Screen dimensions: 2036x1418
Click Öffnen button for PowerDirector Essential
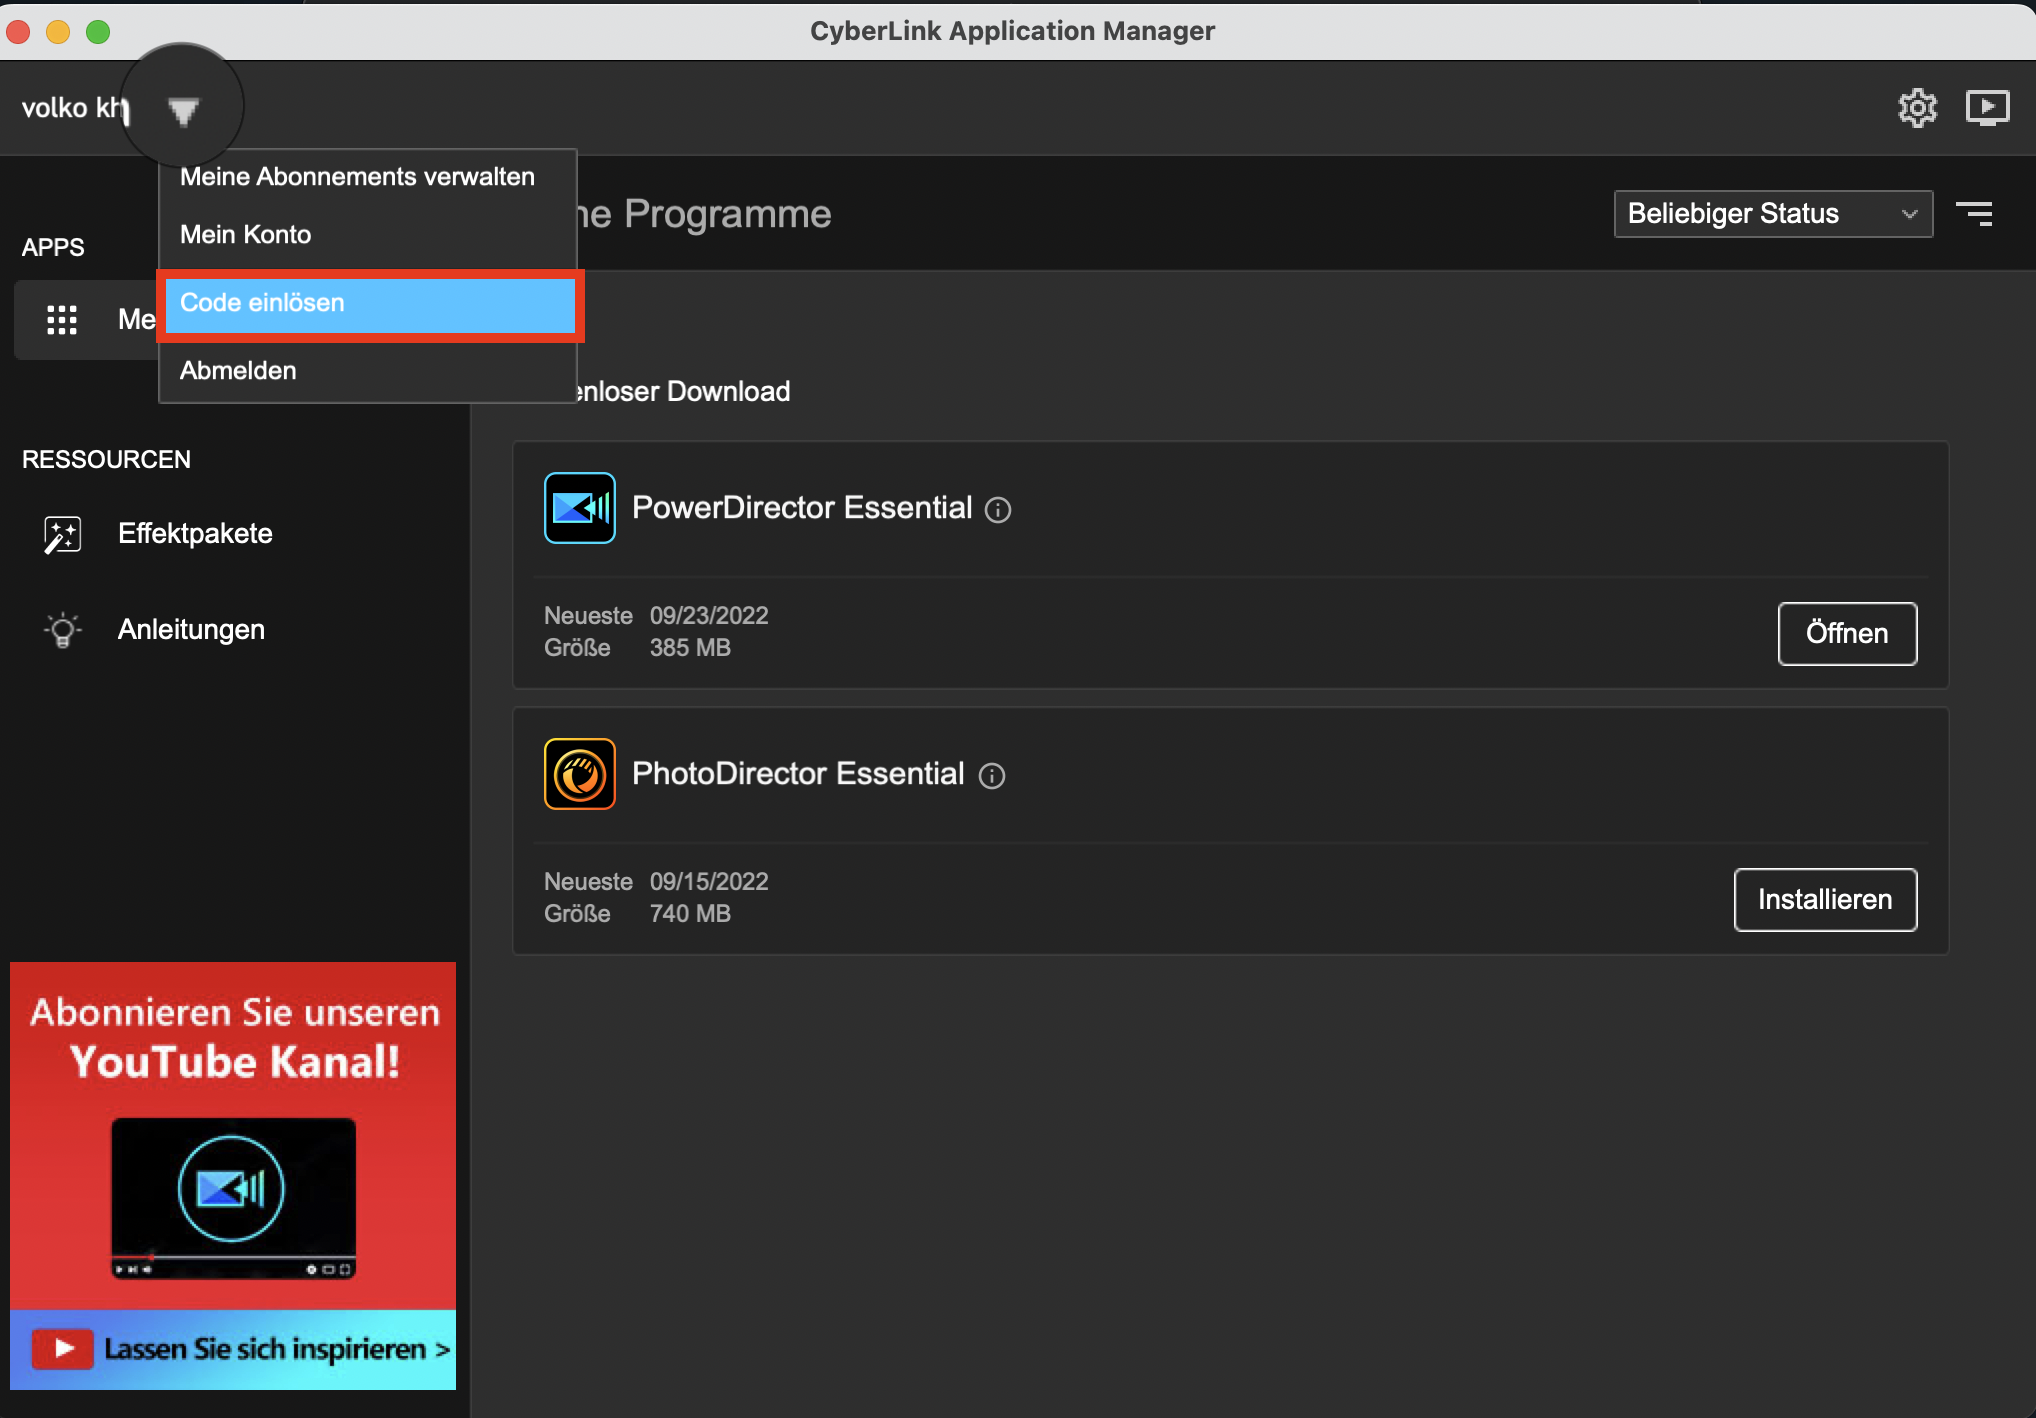[x=1847, y=634]
